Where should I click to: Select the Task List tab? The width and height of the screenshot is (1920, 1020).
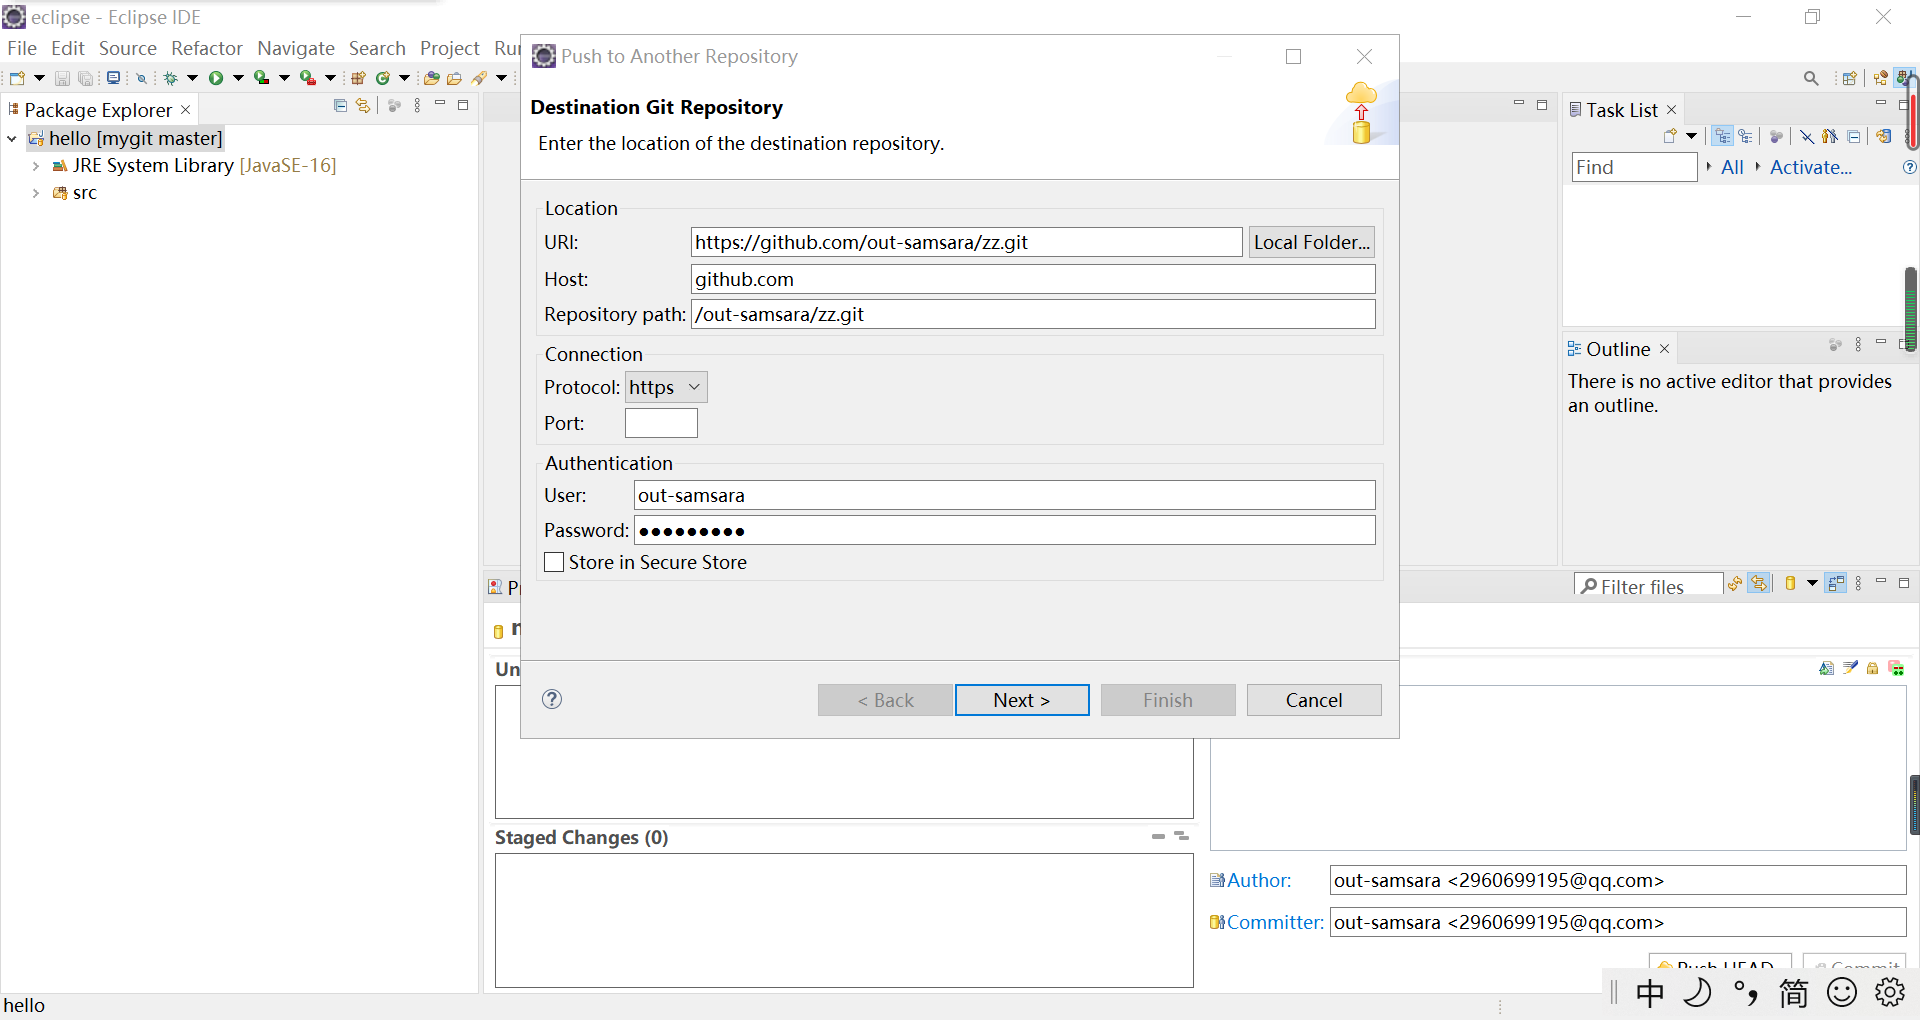point(1621,110)
